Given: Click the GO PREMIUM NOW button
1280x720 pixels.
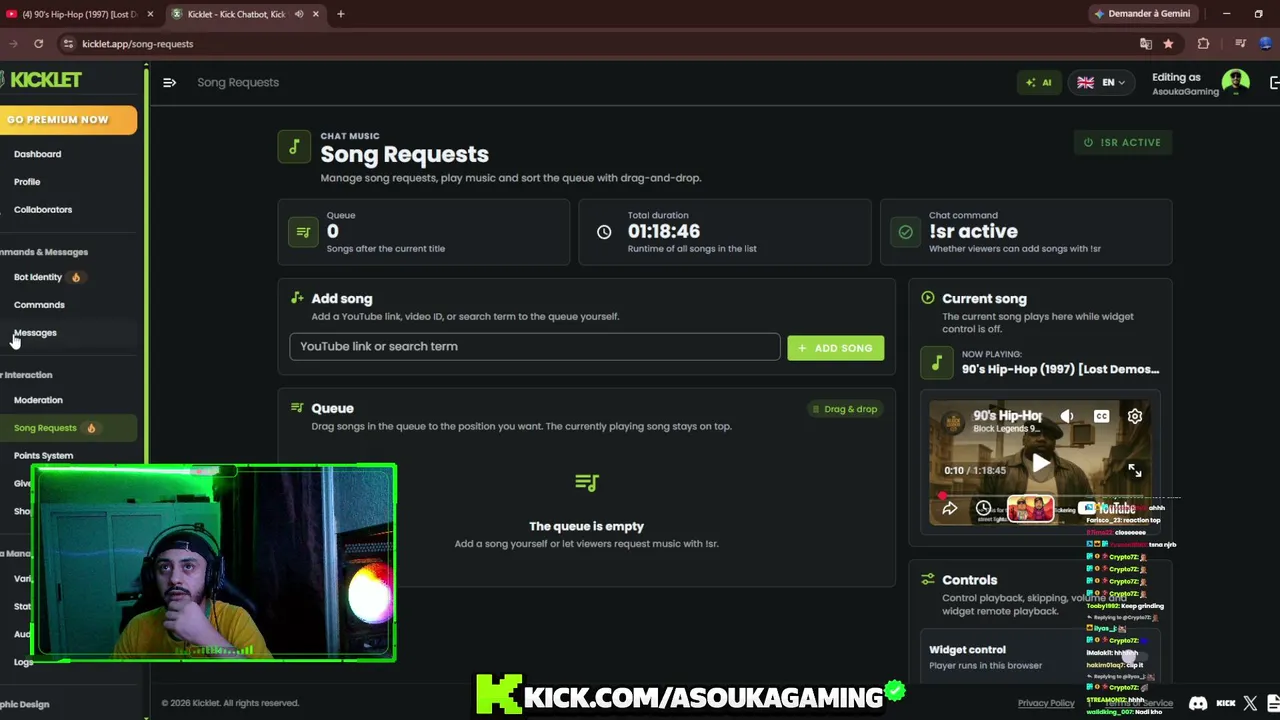Looking at the screenshot, I should point(66,119).
